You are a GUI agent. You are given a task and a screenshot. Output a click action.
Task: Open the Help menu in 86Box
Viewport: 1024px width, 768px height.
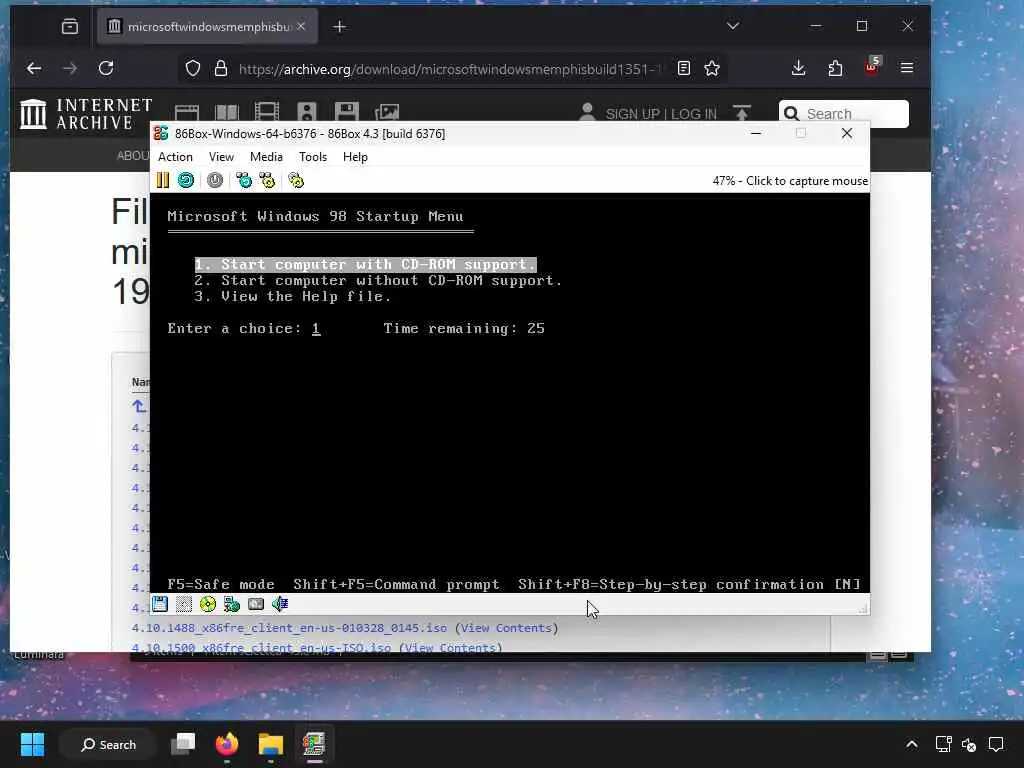[355, 157]
